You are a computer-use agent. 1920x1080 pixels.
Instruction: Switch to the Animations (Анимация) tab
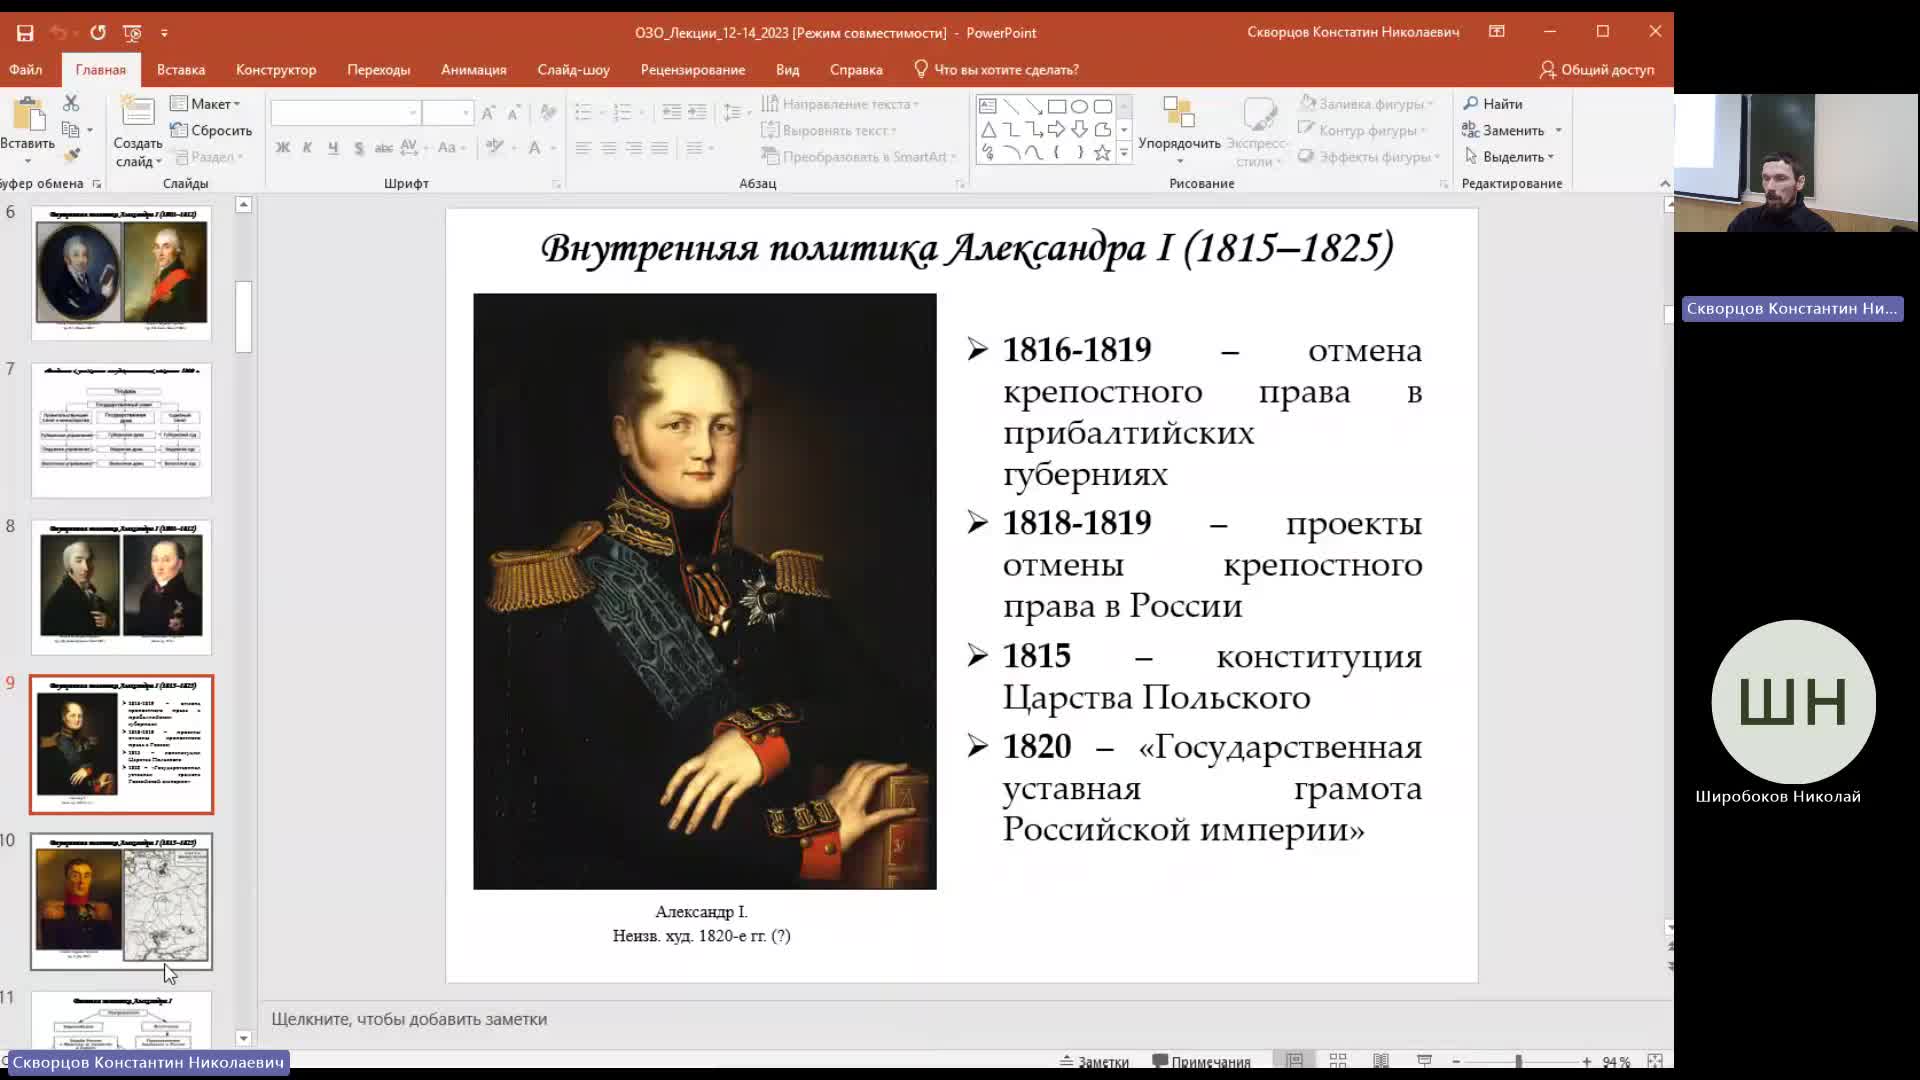[x=474, y=70]
